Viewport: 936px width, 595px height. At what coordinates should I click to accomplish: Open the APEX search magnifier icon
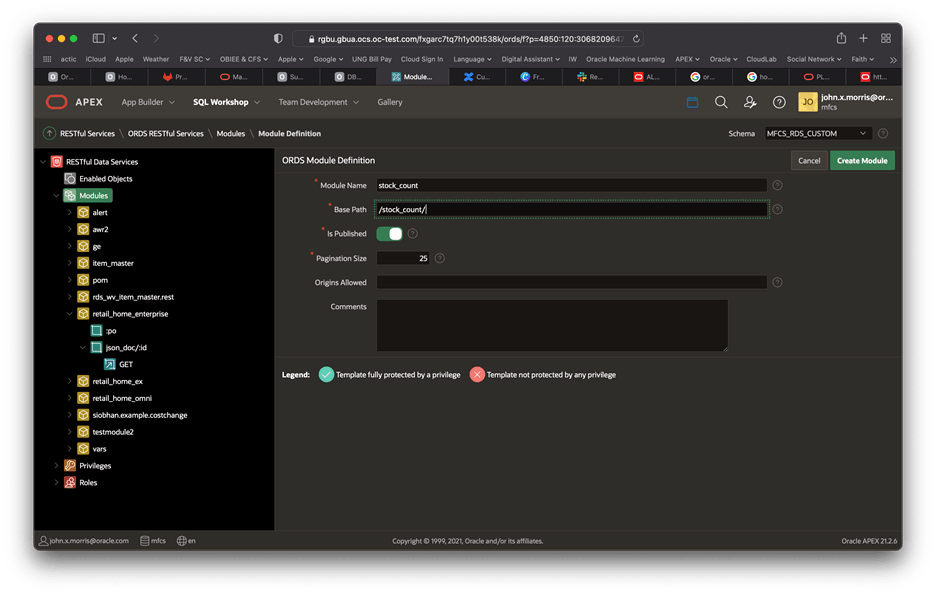point(721,103)
